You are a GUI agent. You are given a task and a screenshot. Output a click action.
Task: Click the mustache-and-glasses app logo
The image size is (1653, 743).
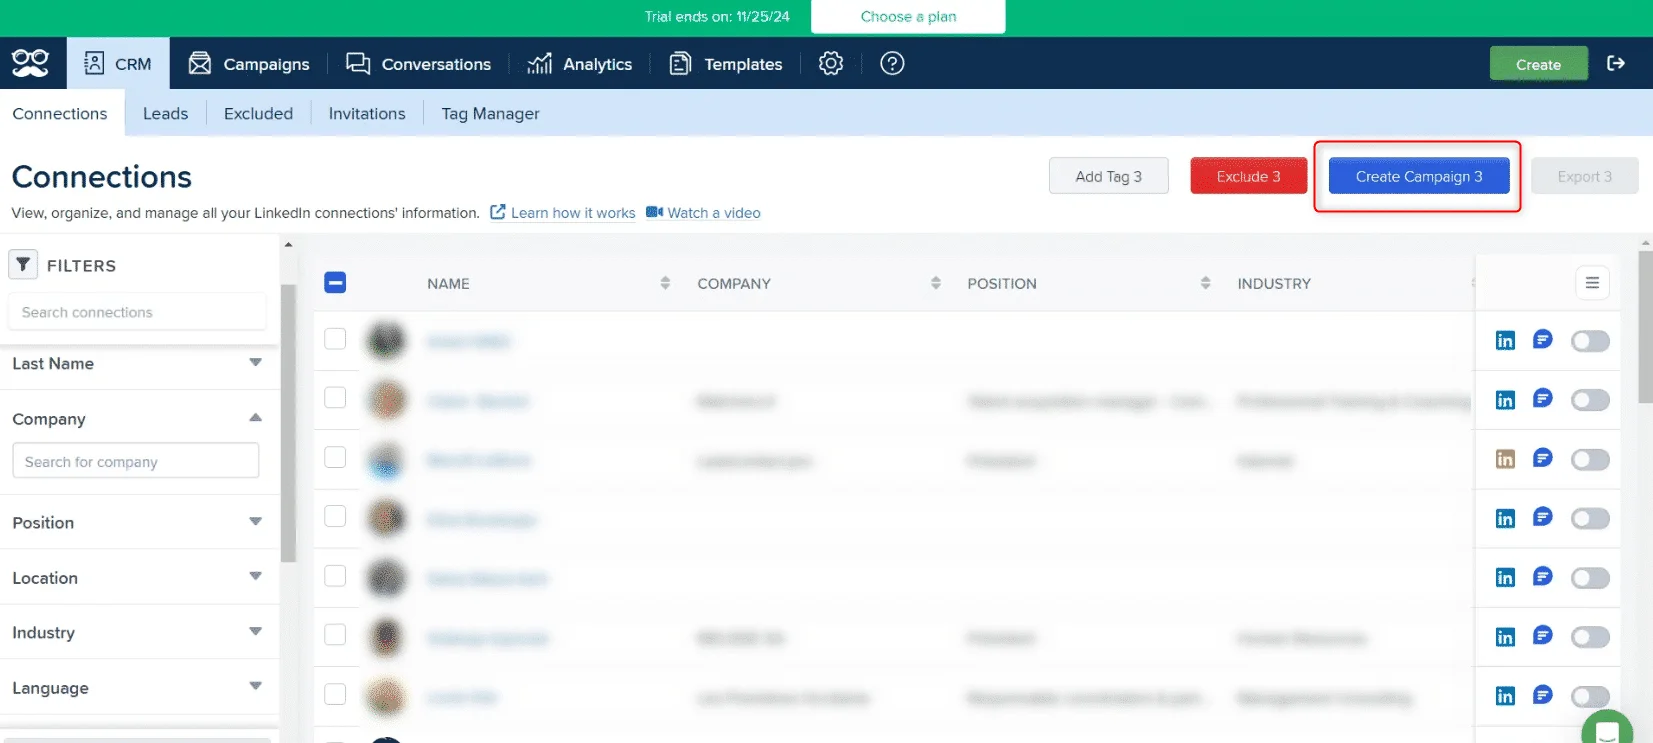tap(30, 63)
